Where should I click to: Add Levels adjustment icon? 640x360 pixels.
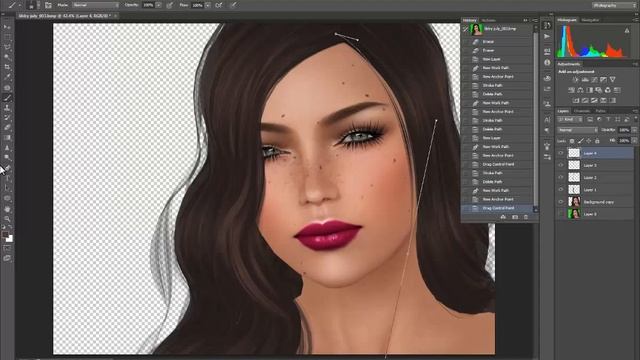[585, 80]
